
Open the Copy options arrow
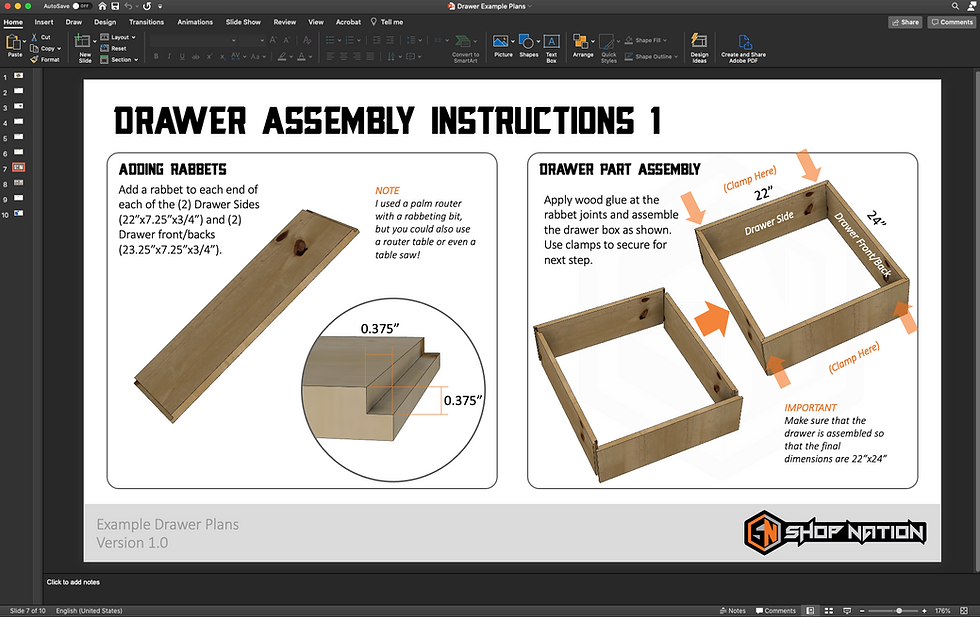(x=59, y=48)
